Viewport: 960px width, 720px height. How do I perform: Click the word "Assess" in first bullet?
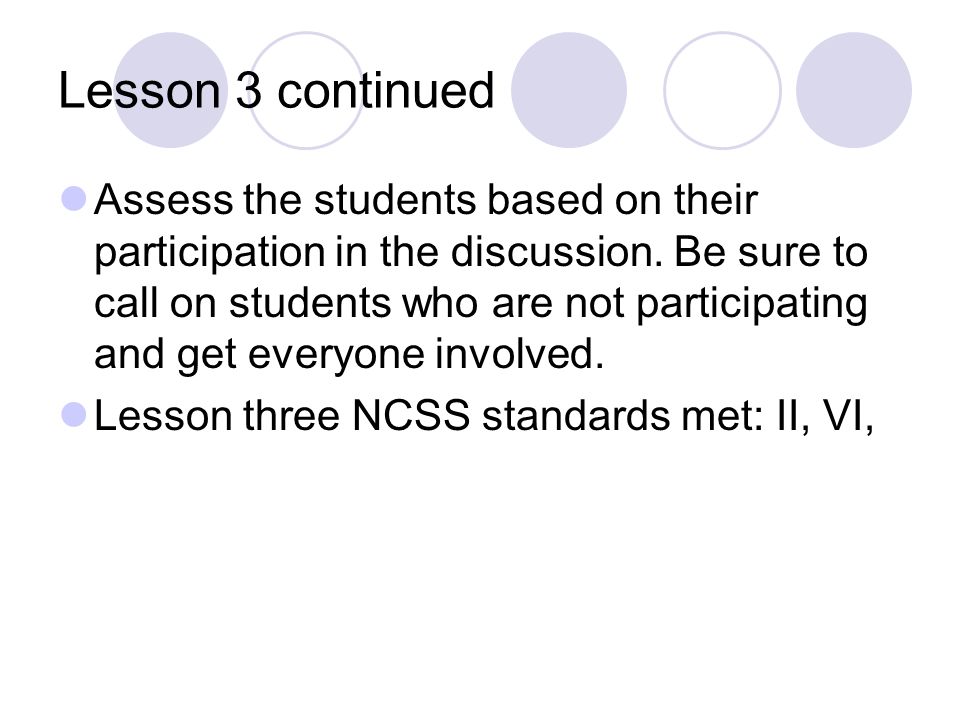(163, 200)
